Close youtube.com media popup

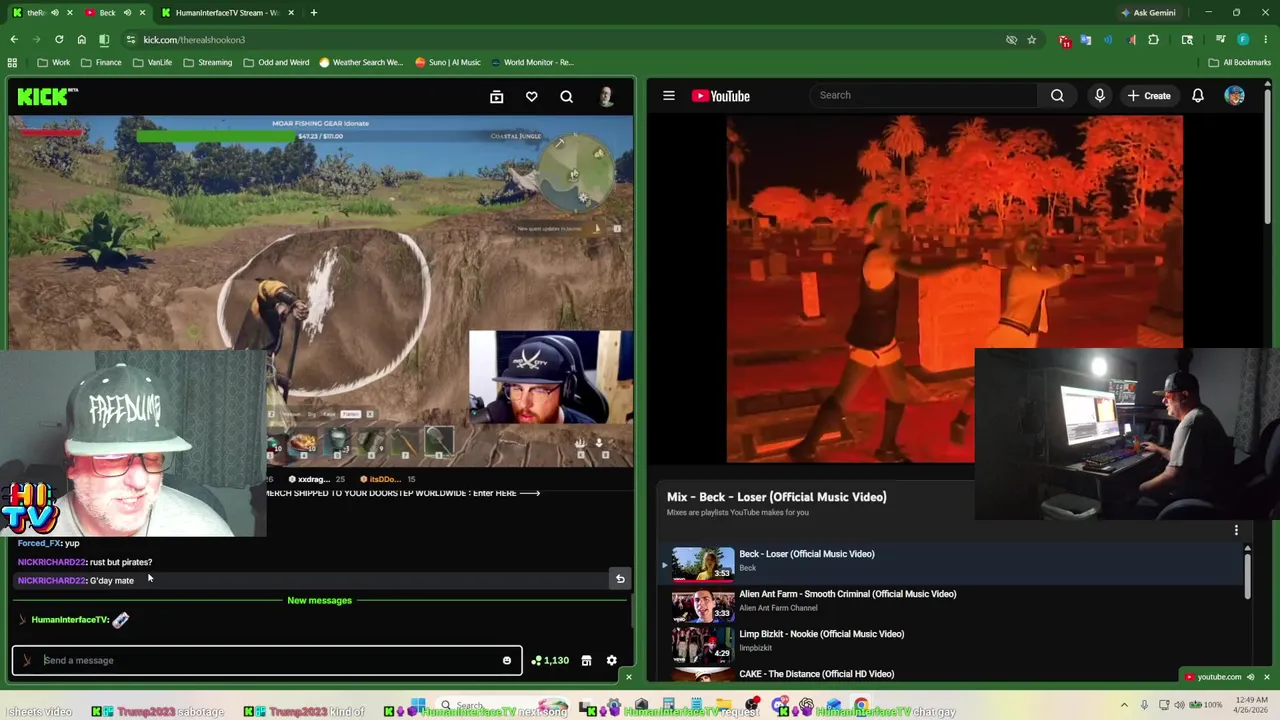click(1266, 677)
